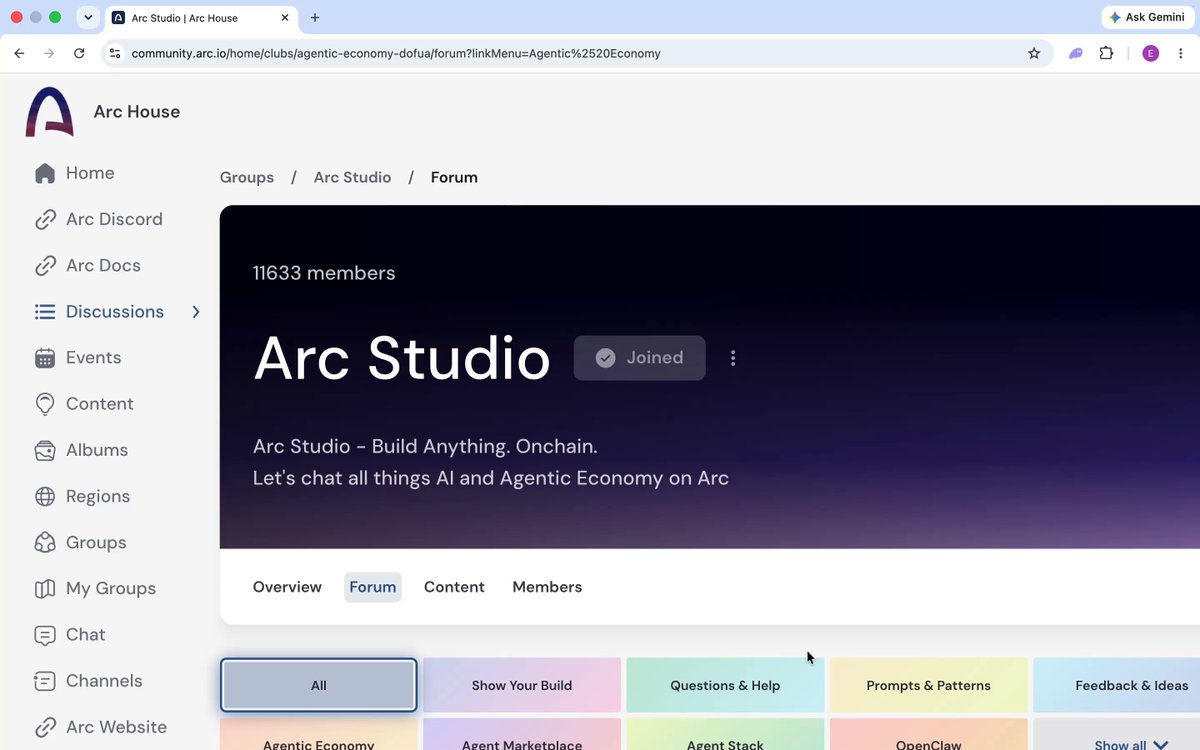
Task: Open the Regions globe icon
Action: tap(45, 496)
